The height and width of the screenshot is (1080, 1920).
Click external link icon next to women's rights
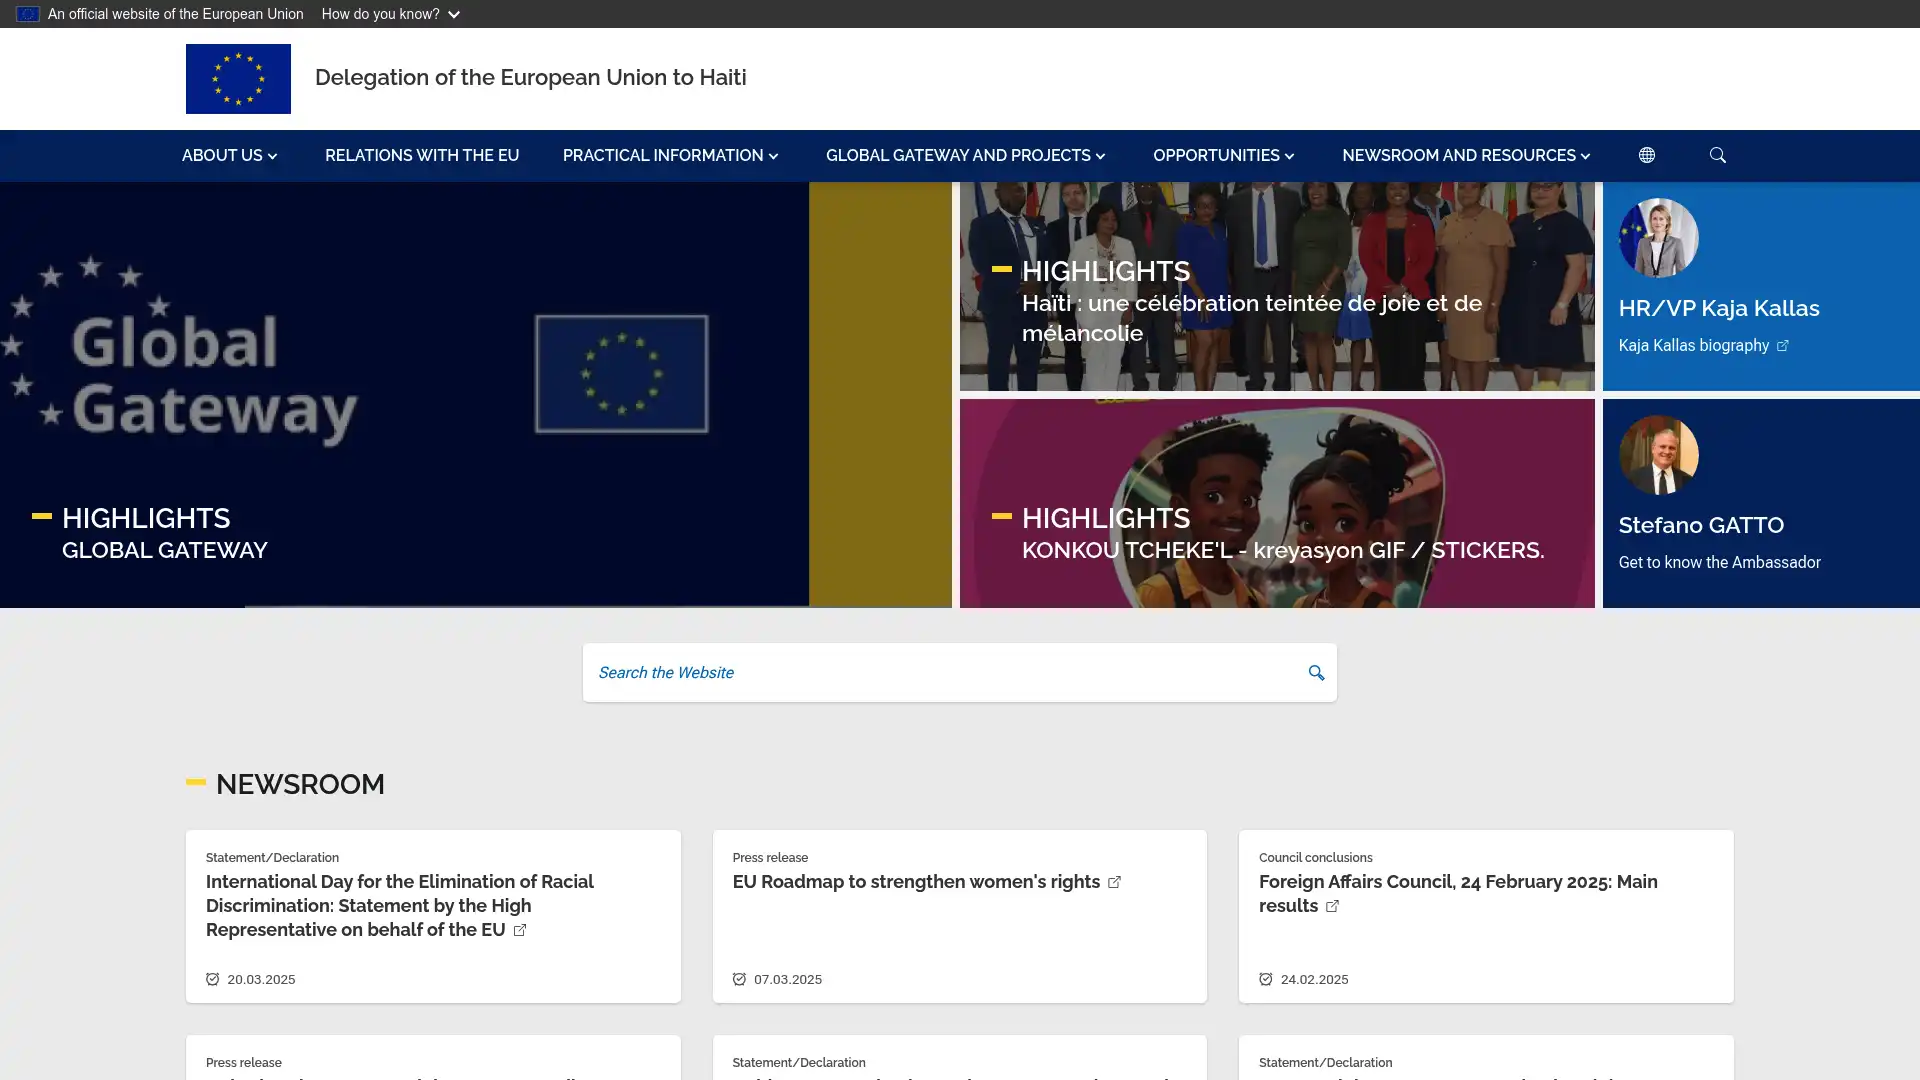tap(1114, 882)
